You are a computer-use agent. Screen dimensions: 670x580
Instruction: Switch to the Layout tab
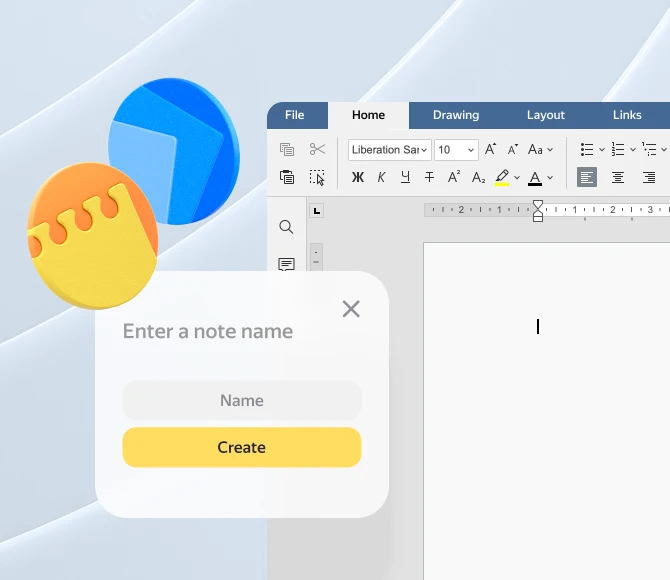[546, 115]
